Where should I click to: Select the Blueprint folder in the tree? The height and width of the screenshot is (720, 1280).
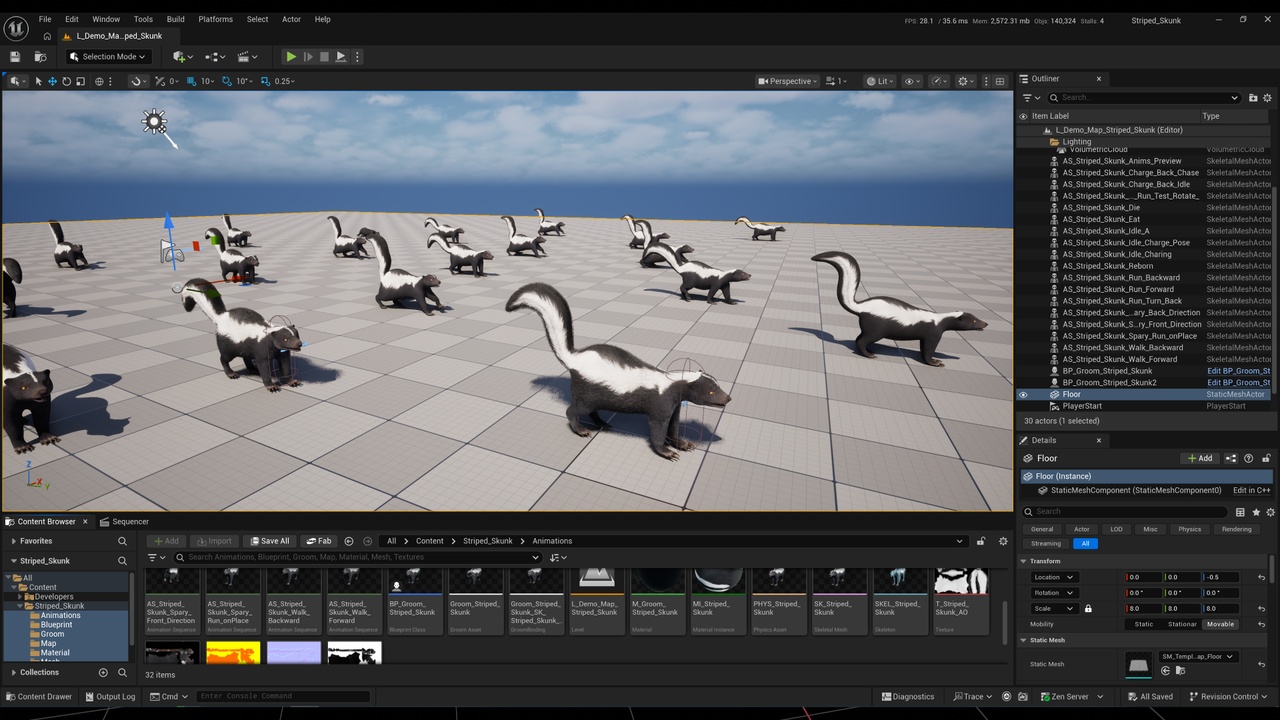pyautogui.click(x=56, y=625)
